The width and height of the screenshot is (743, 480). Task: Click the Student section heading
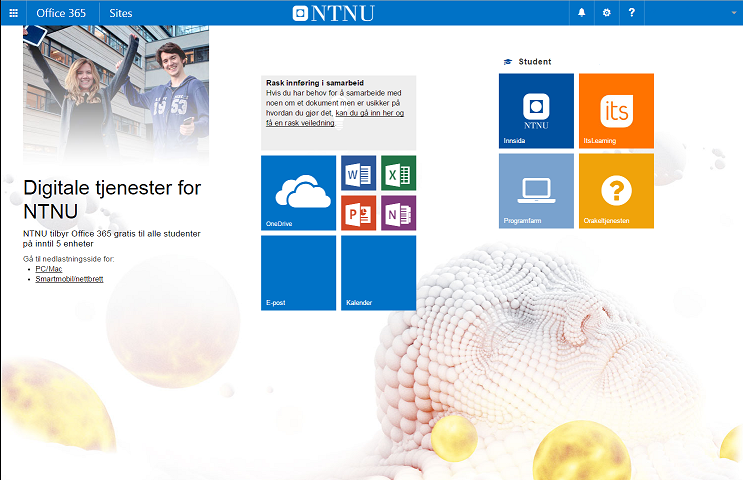click(535, 62)
